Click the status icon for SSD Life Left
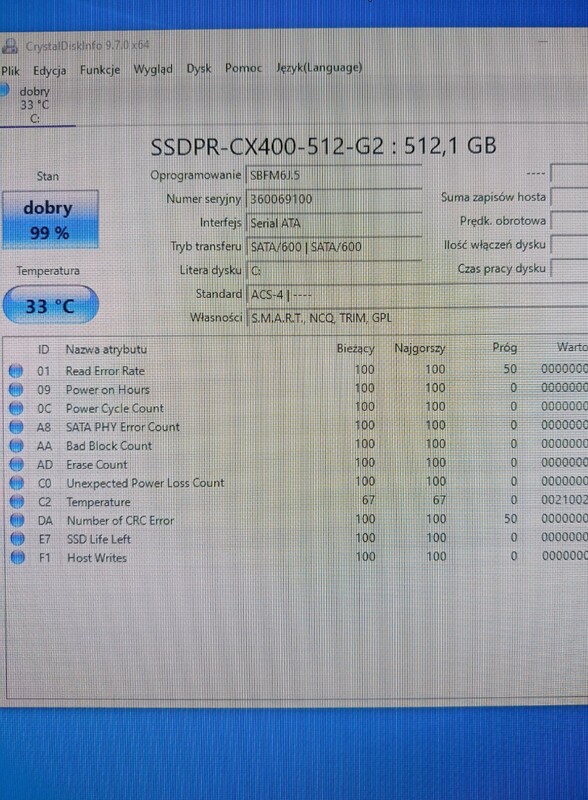Viewport: 588px width, 800px height. pos(17,539)
